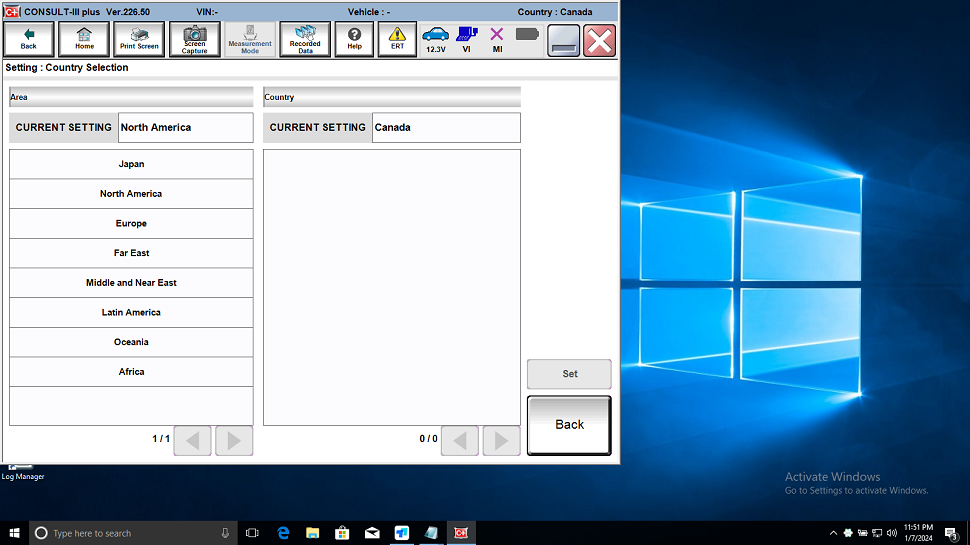
Task: Click the CONSULT-III plus taskbar icon
Action: [x=461, y=533]
